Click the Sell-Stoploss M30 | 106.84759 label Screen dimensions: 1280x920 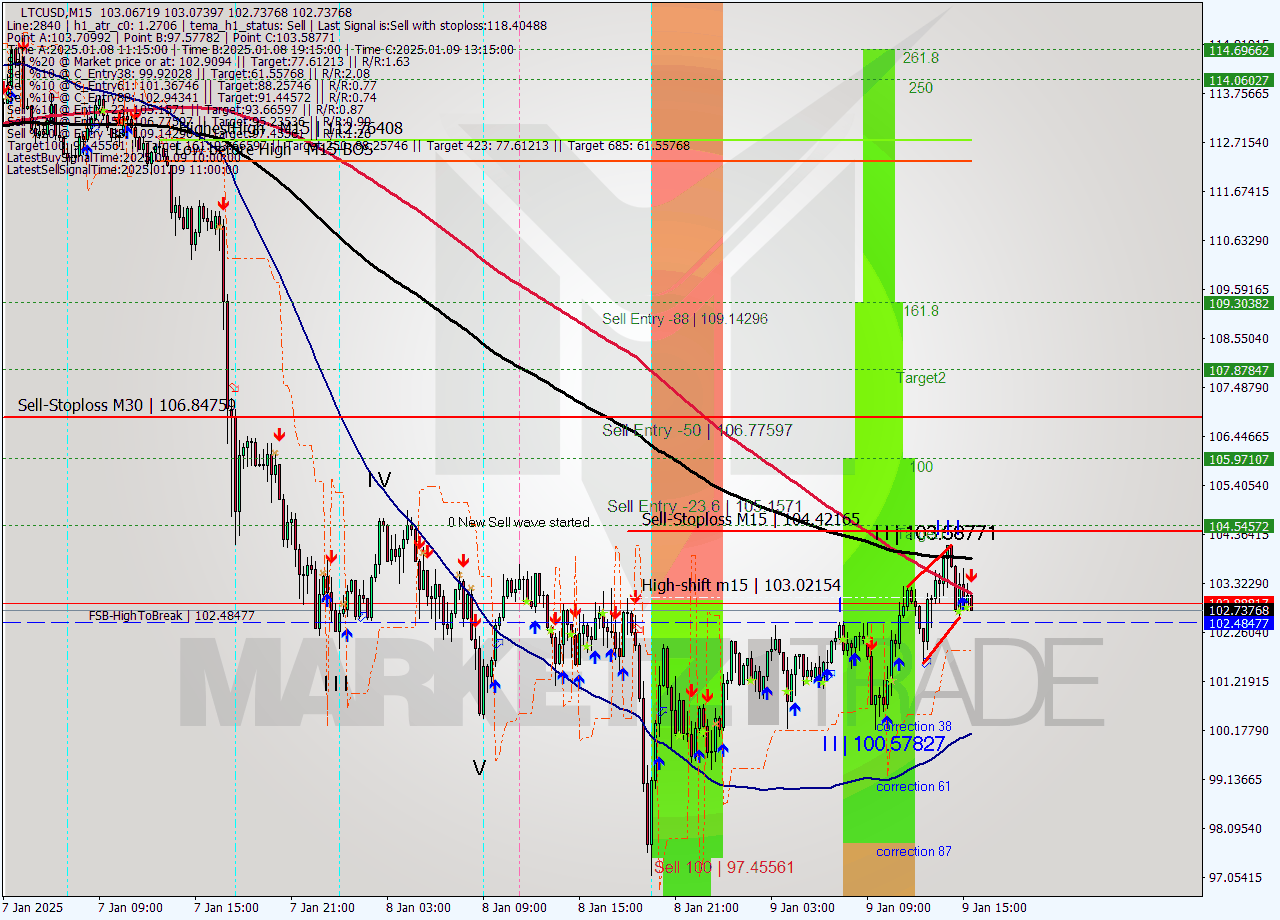tap(127, 405)
